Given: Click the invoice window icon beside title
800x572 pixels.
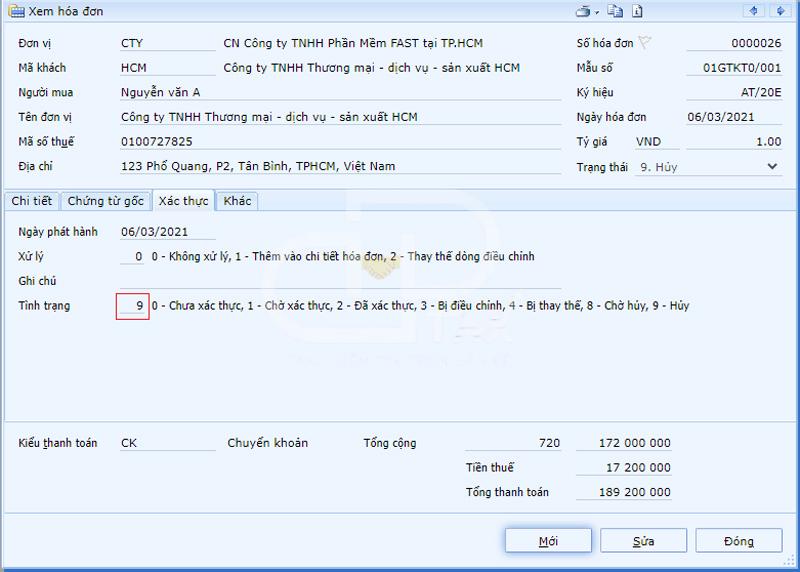Looking at the screenshot, I should point(16,11).
